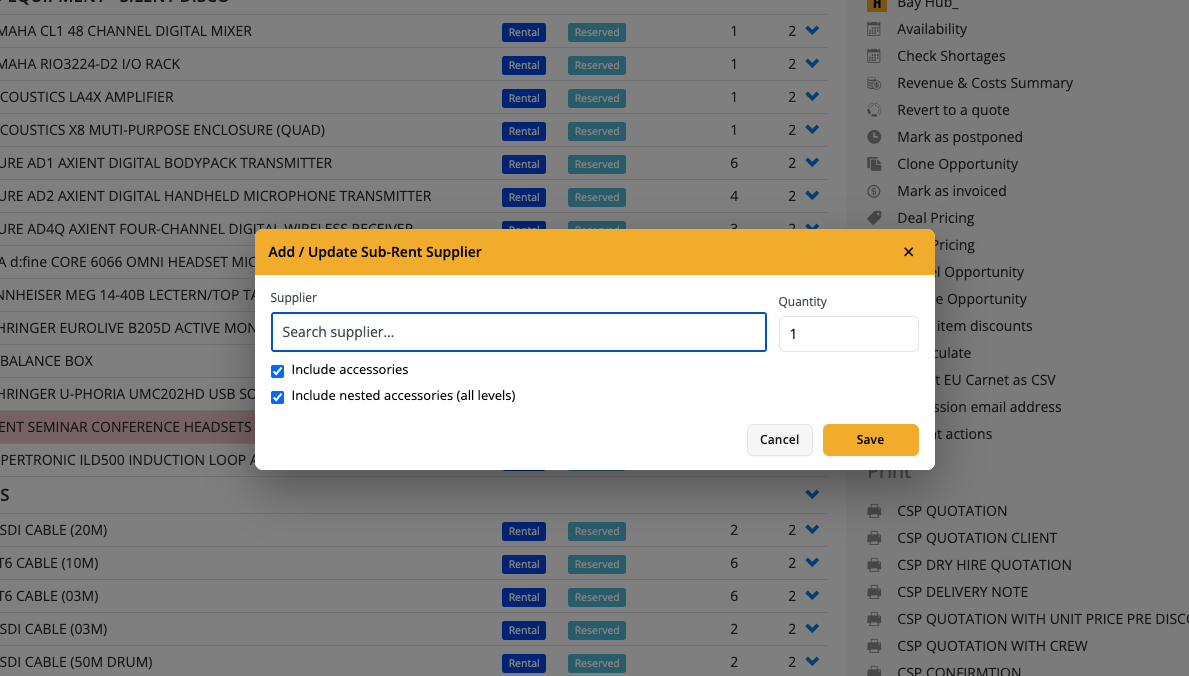Open CSP DRY HIRE QUOTATION document
Screen dimensions: 1189x676
tap(984, 565)
